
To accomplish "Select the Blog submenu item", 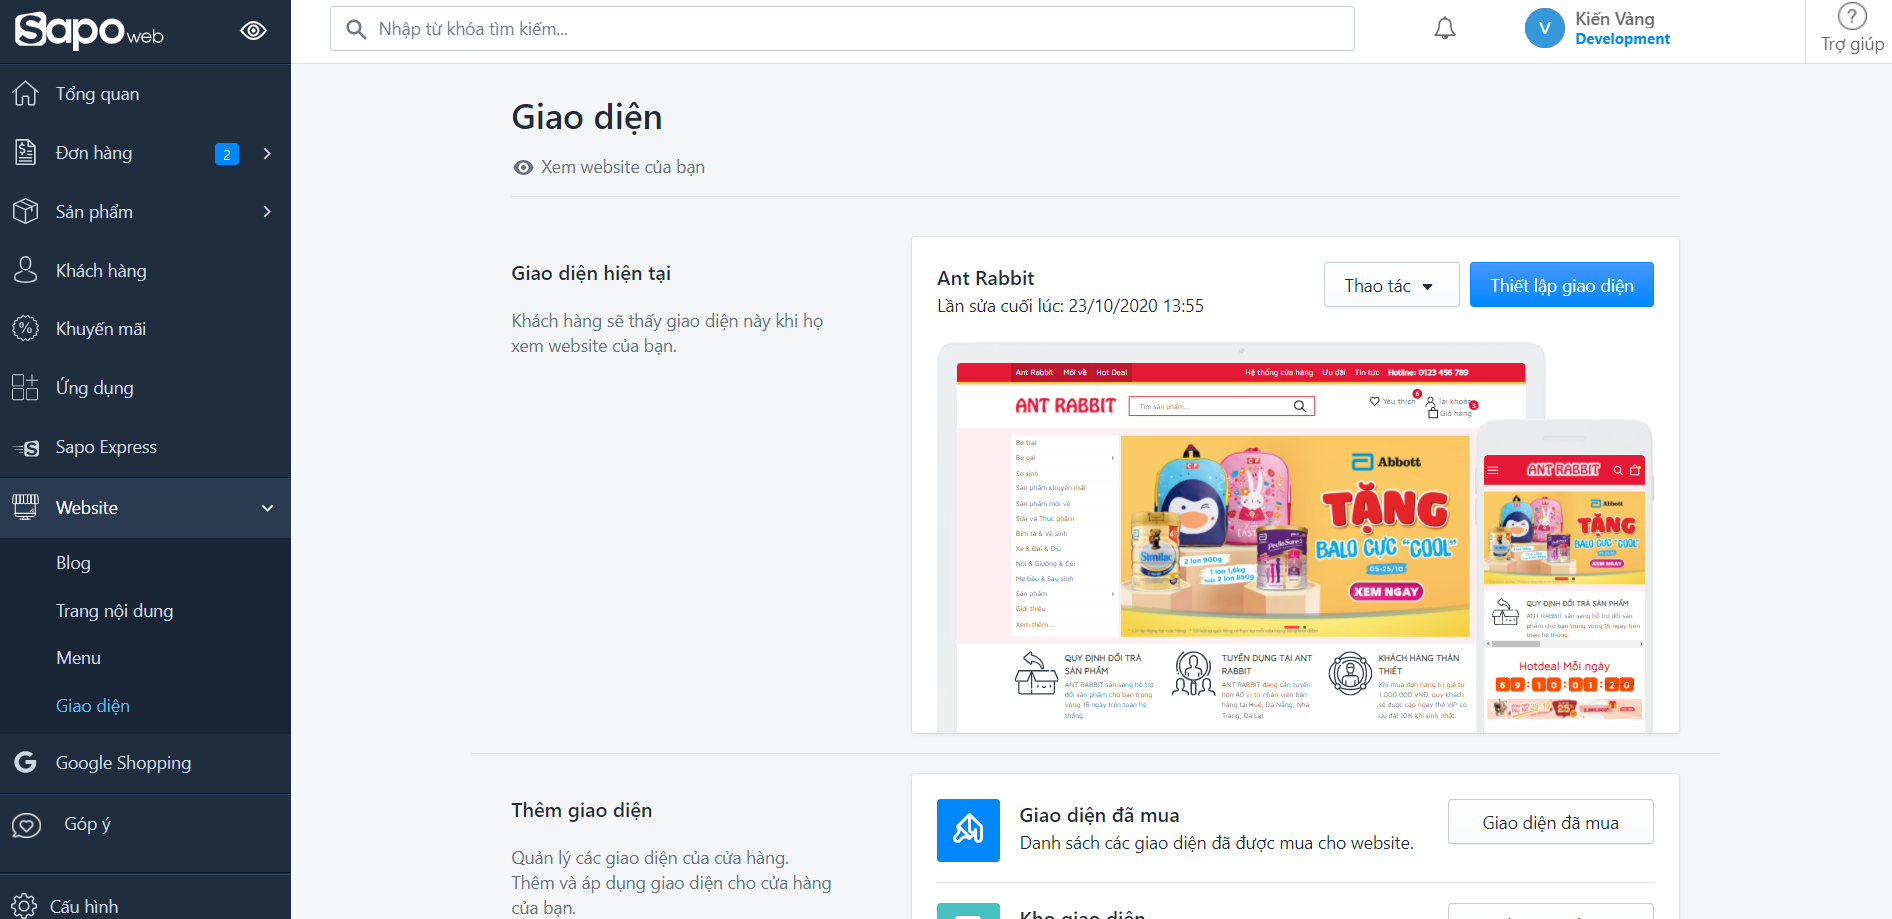I will point(73,563).
